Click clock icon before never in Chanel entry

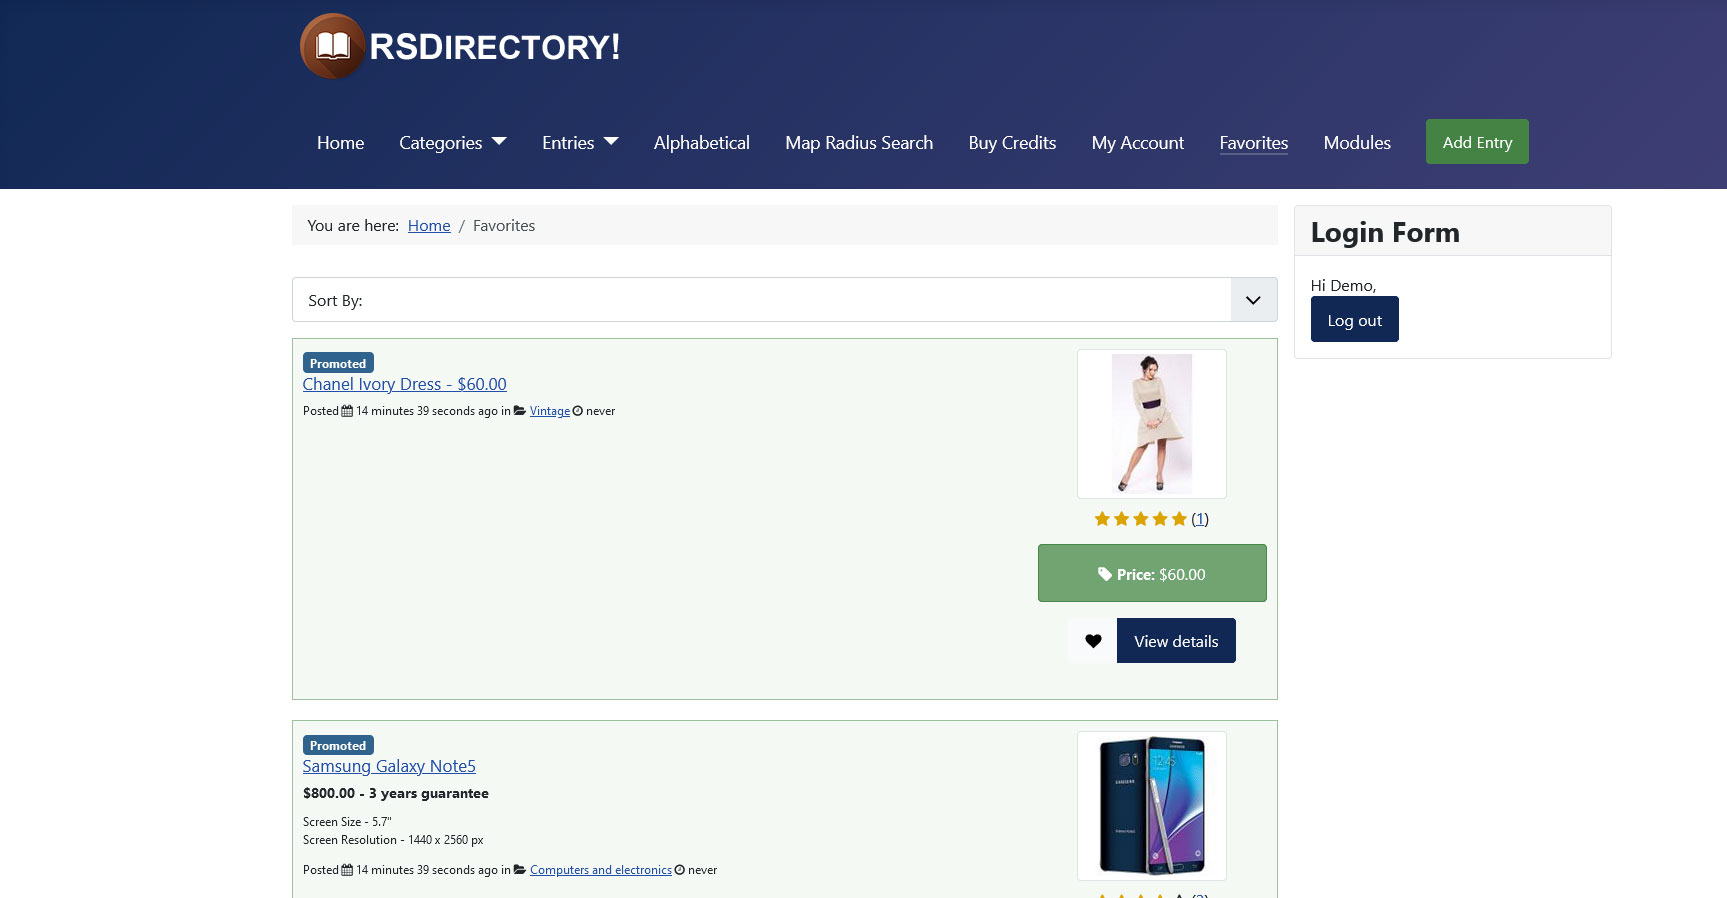click(x=578, y=411)
